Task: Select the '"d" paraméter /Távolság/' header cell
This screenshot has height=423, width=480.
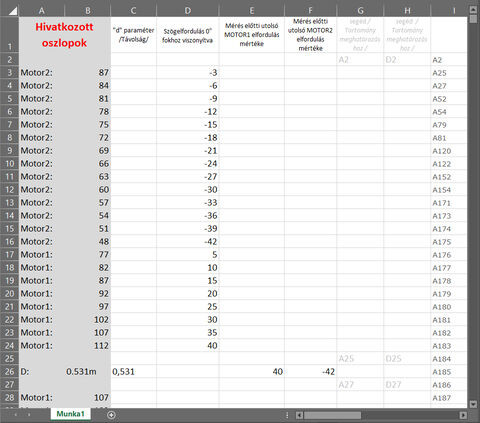Action: pyautogui.click(x=133, y=35)
